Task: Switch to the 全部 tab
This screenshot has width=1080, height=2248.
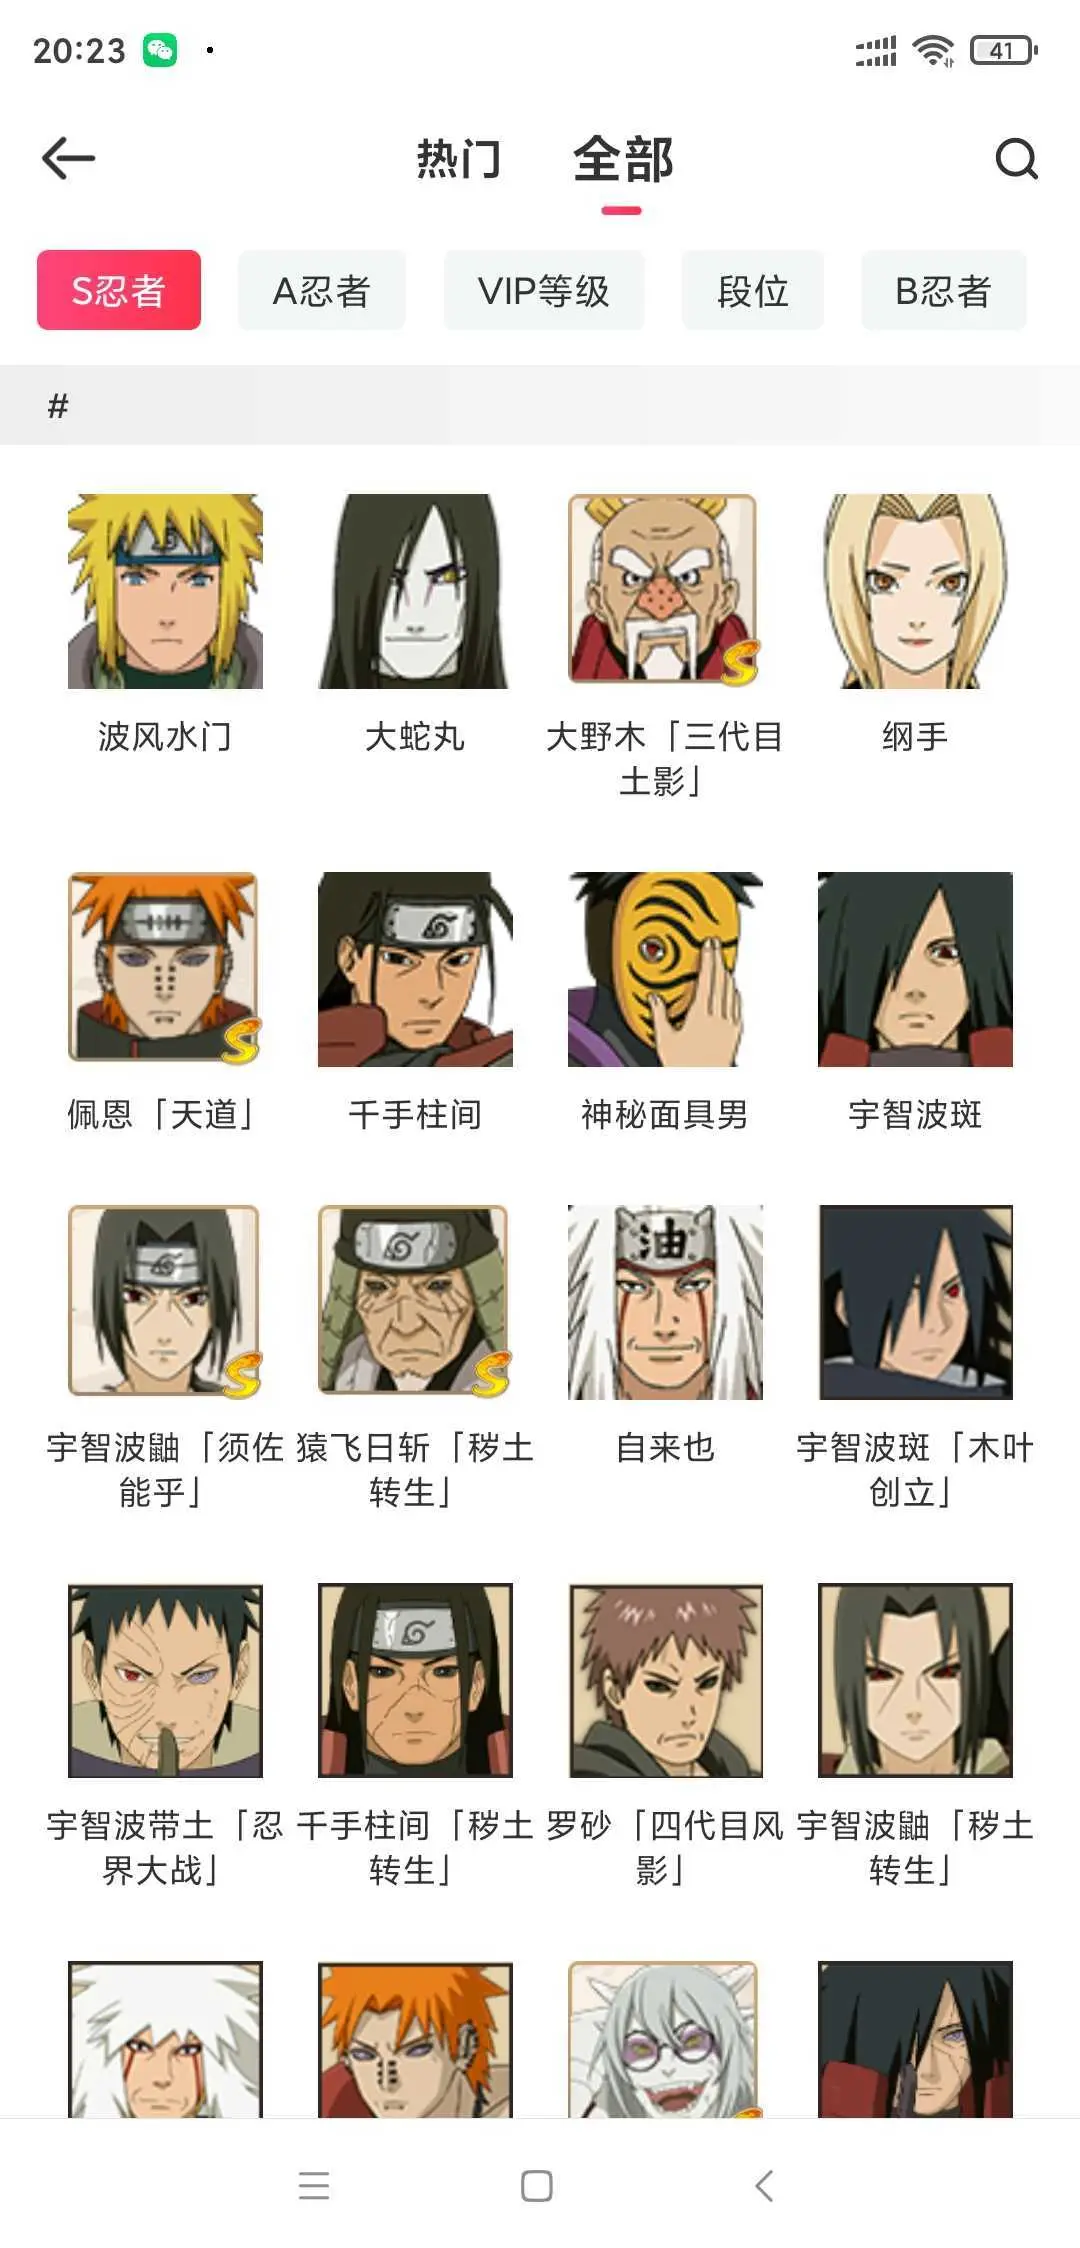Action: (623, 159)
